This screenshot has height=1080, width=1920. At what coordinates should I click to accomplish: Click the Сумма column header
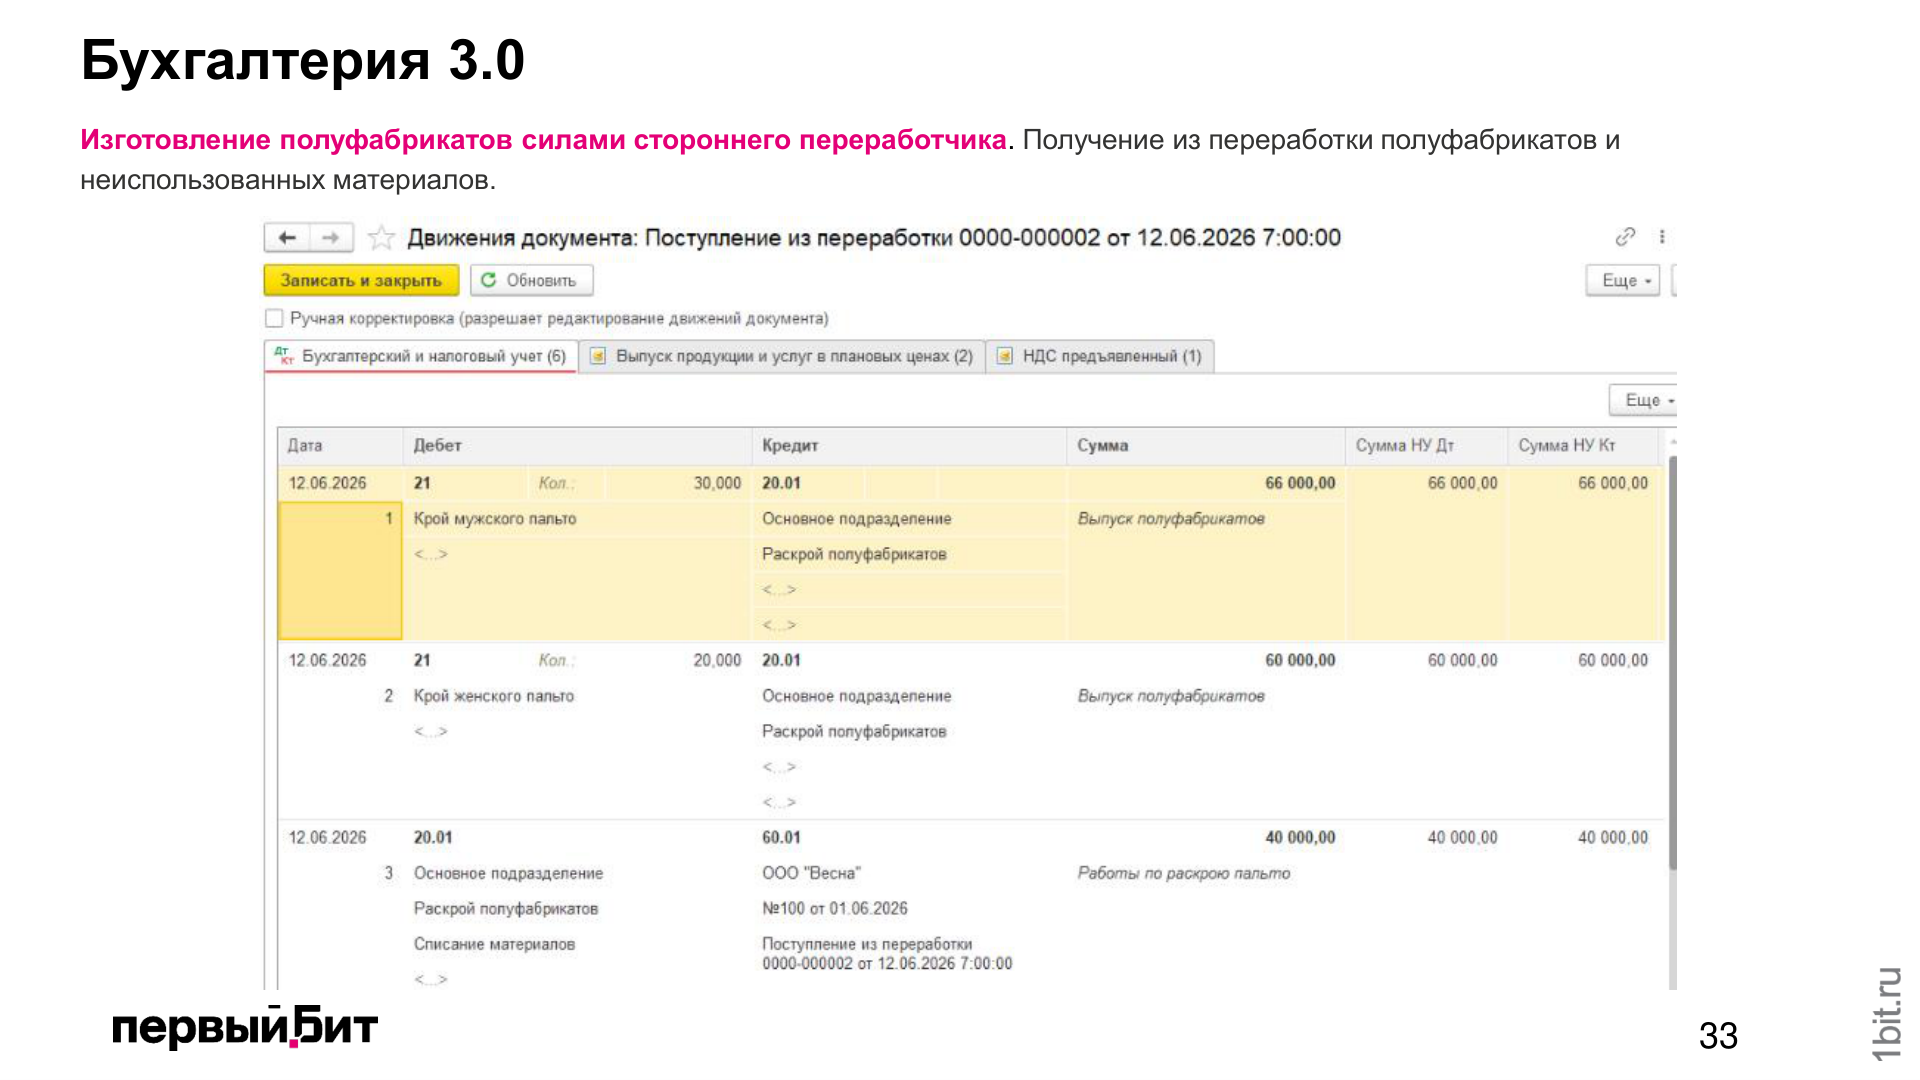pyautogui.click(x=1206, y=446)
